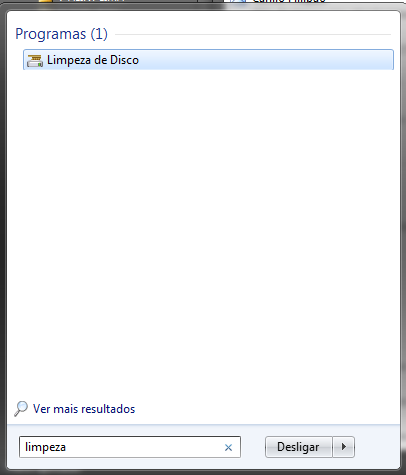
Task: Click the word limpeza in the search box
Action: (45, 447)
